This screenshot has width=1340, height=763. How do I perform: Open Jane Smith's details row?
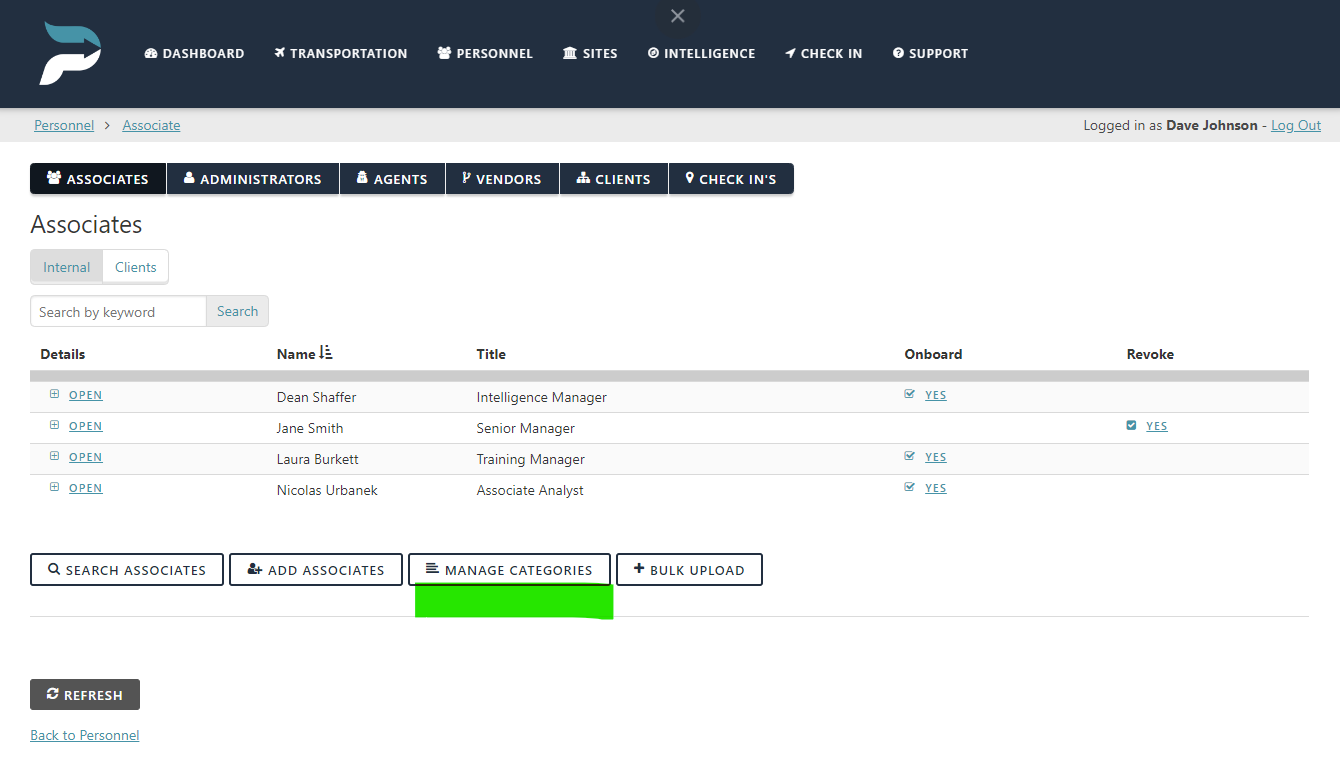(85, 425)
